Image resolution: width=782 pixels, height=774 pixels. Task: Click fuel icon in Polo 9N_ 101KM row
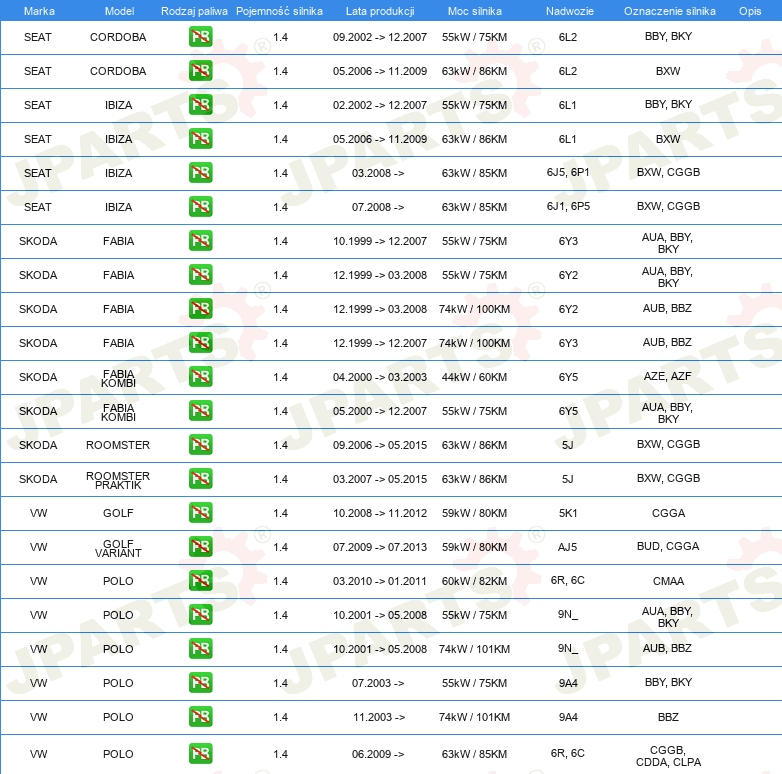(x=200, y=648)
